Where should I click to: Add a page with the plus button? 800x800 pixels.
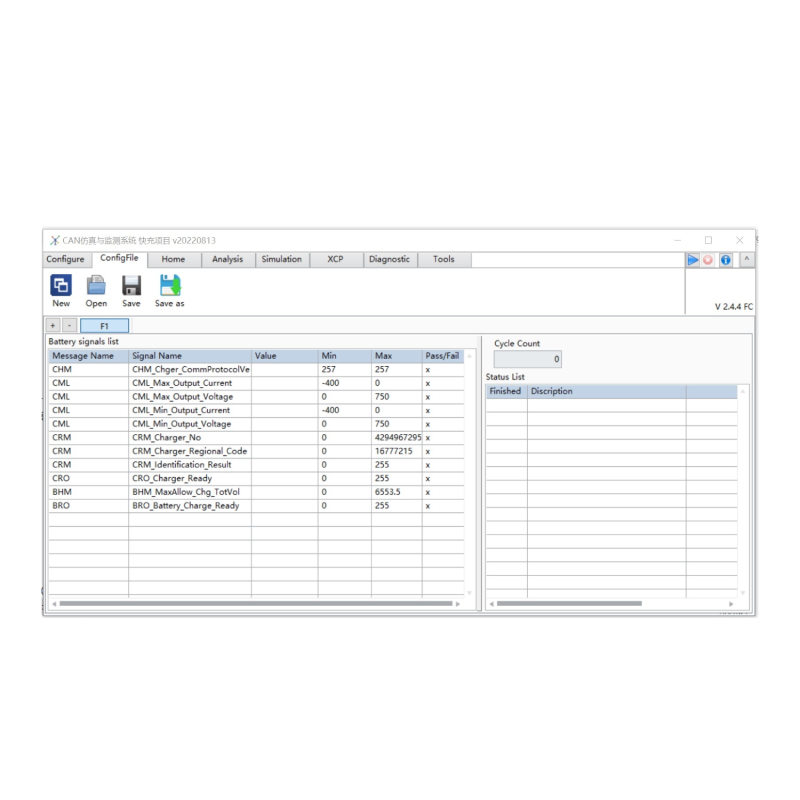coord(53,326)
